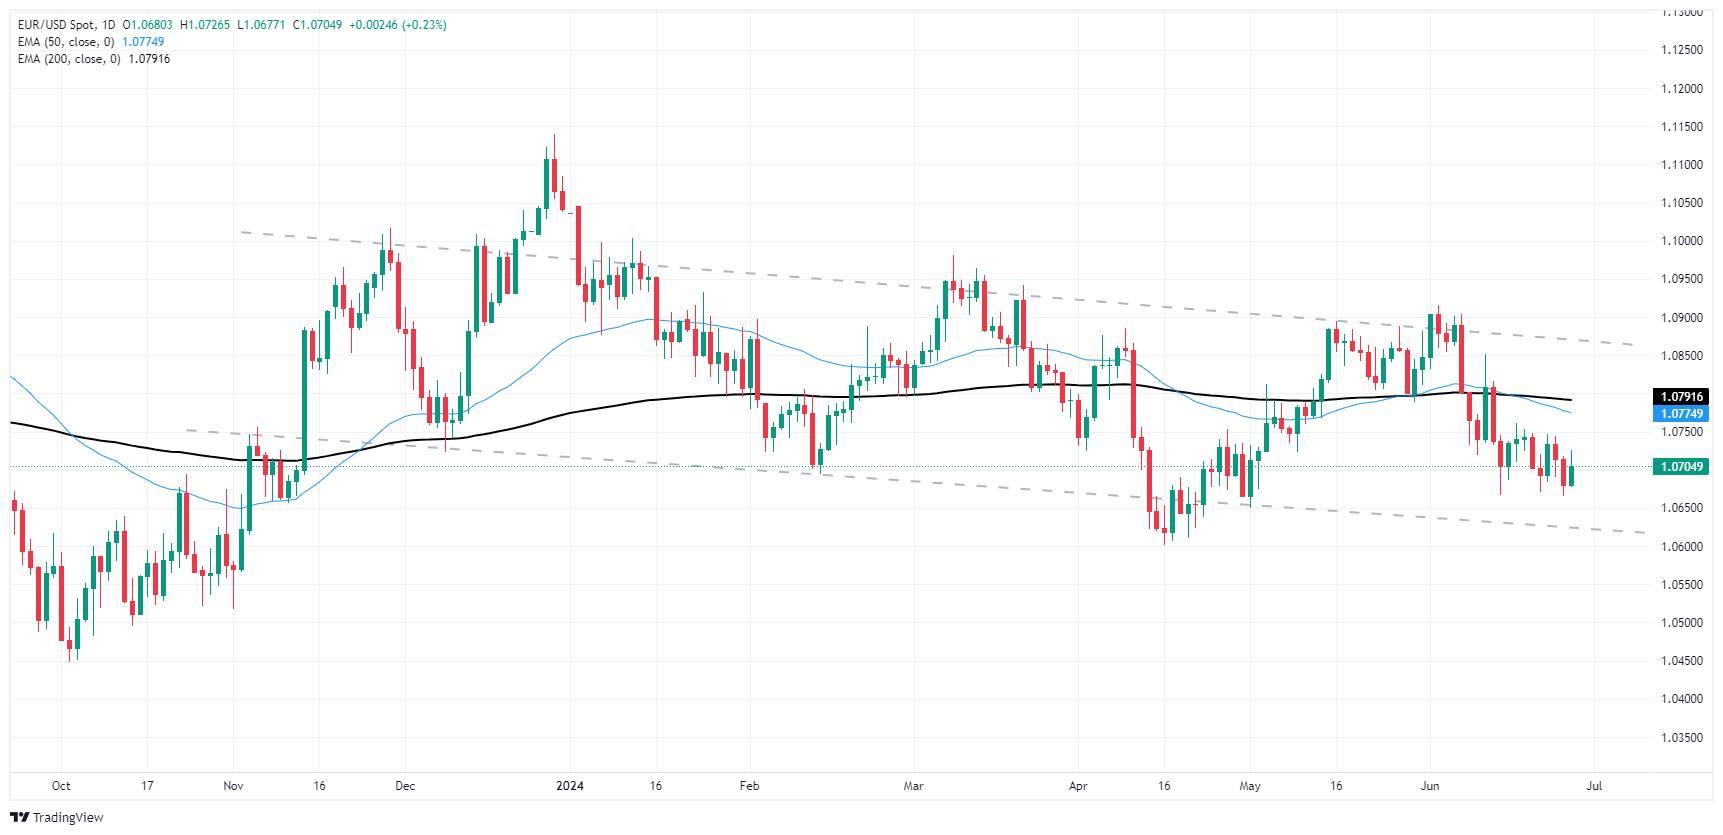1723x835 pixels.
Task: Select the EMA 50 indicator legend
Action: [66, 42]
